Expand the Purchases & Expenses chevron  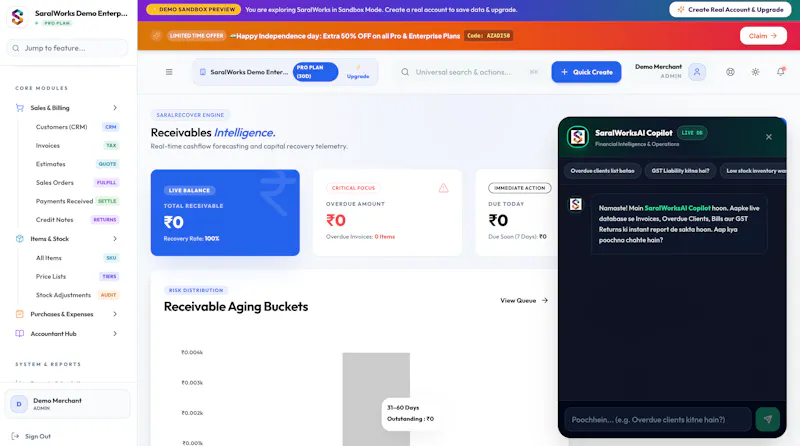115,314
